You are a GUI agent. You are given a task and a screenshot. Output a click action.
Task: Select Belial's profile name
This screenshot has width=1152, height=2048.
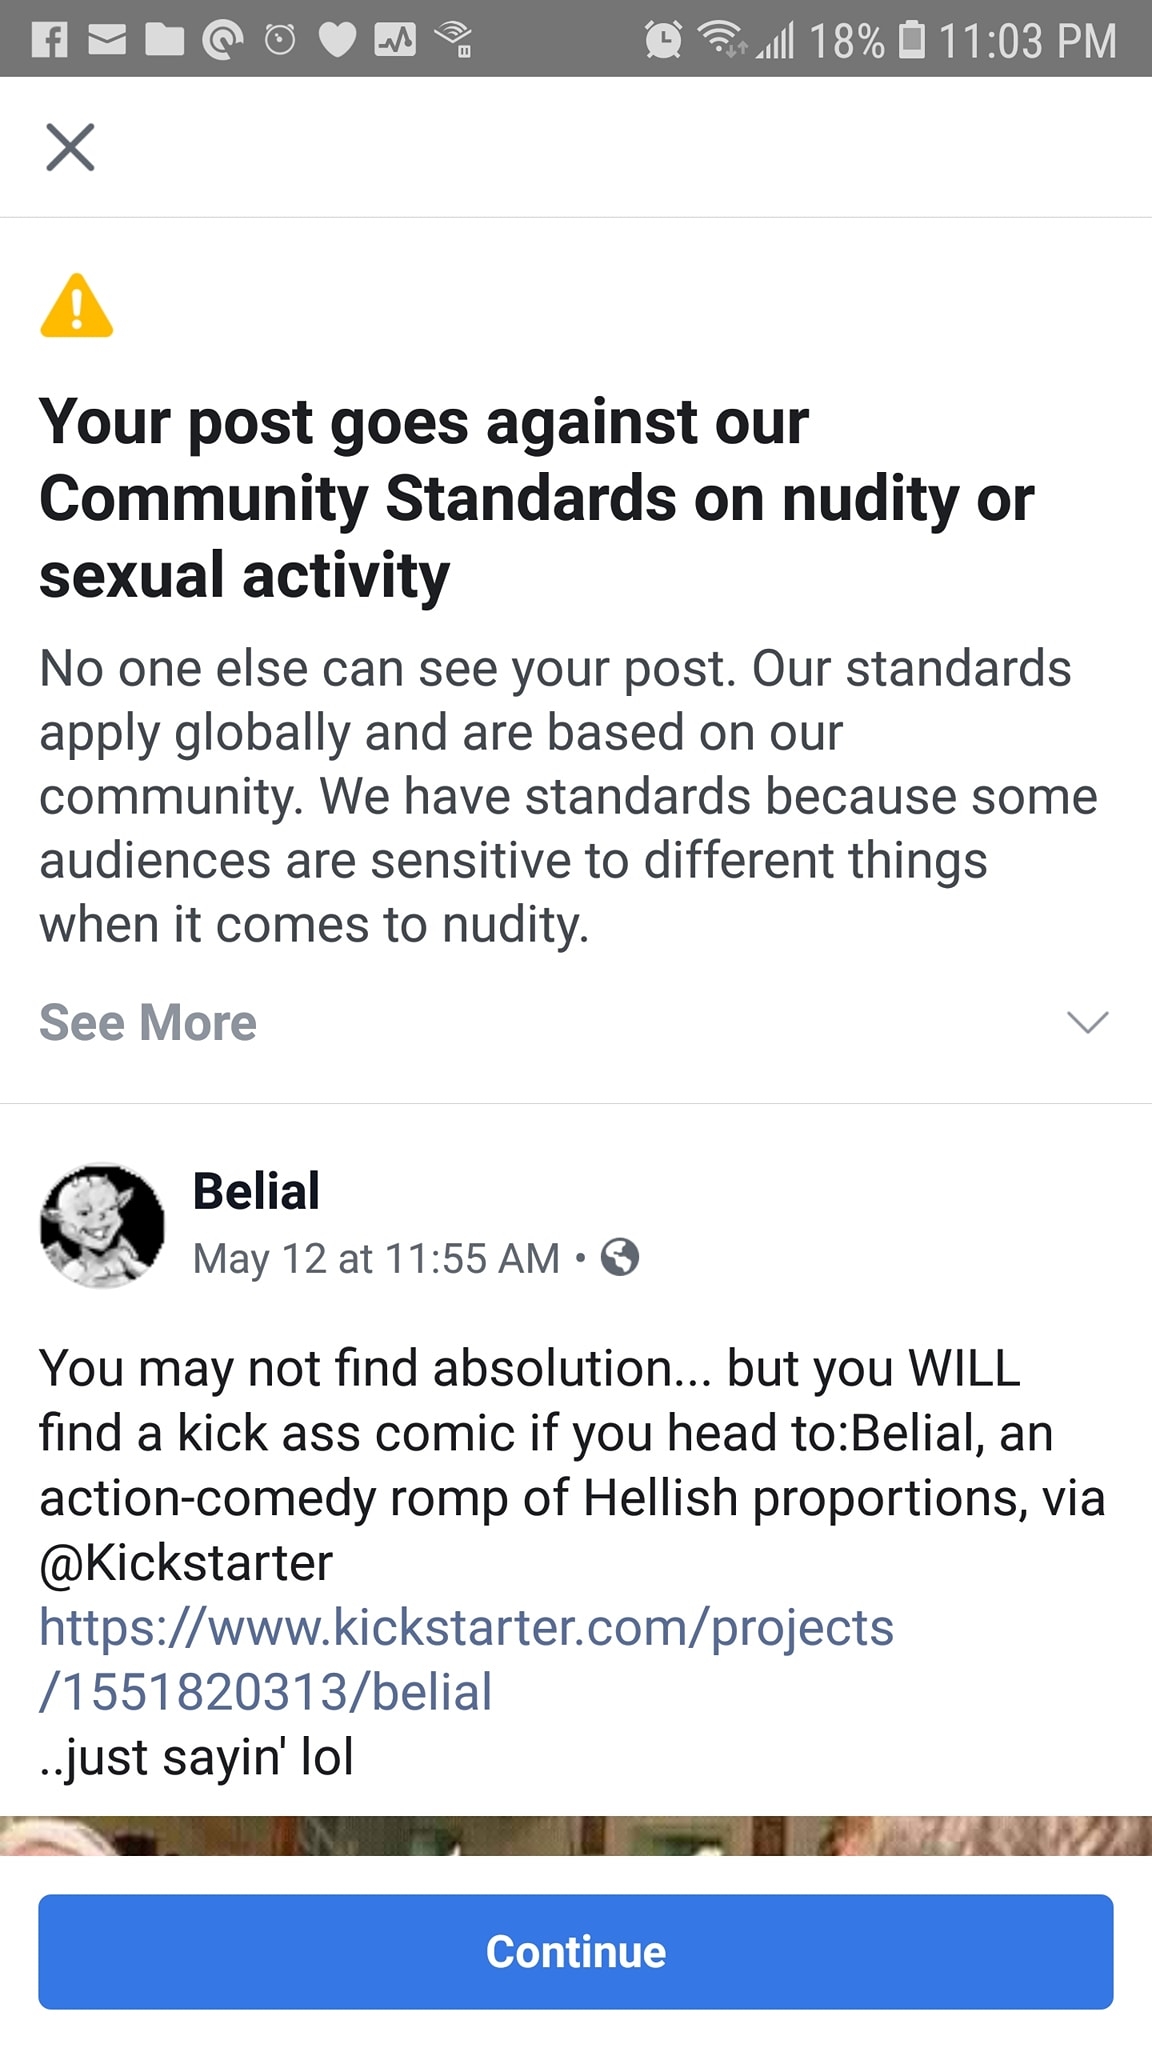pyautogui.click(x=254, y=1190)
